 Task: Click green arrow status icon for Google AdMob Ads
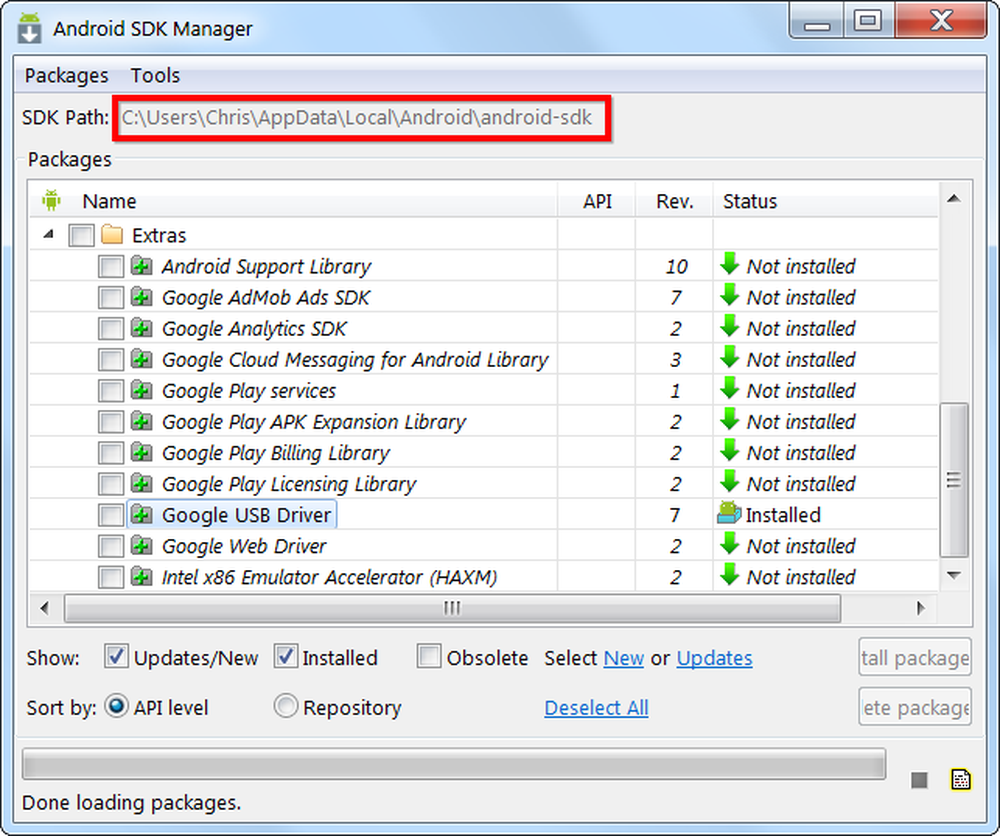coord(730,295)
